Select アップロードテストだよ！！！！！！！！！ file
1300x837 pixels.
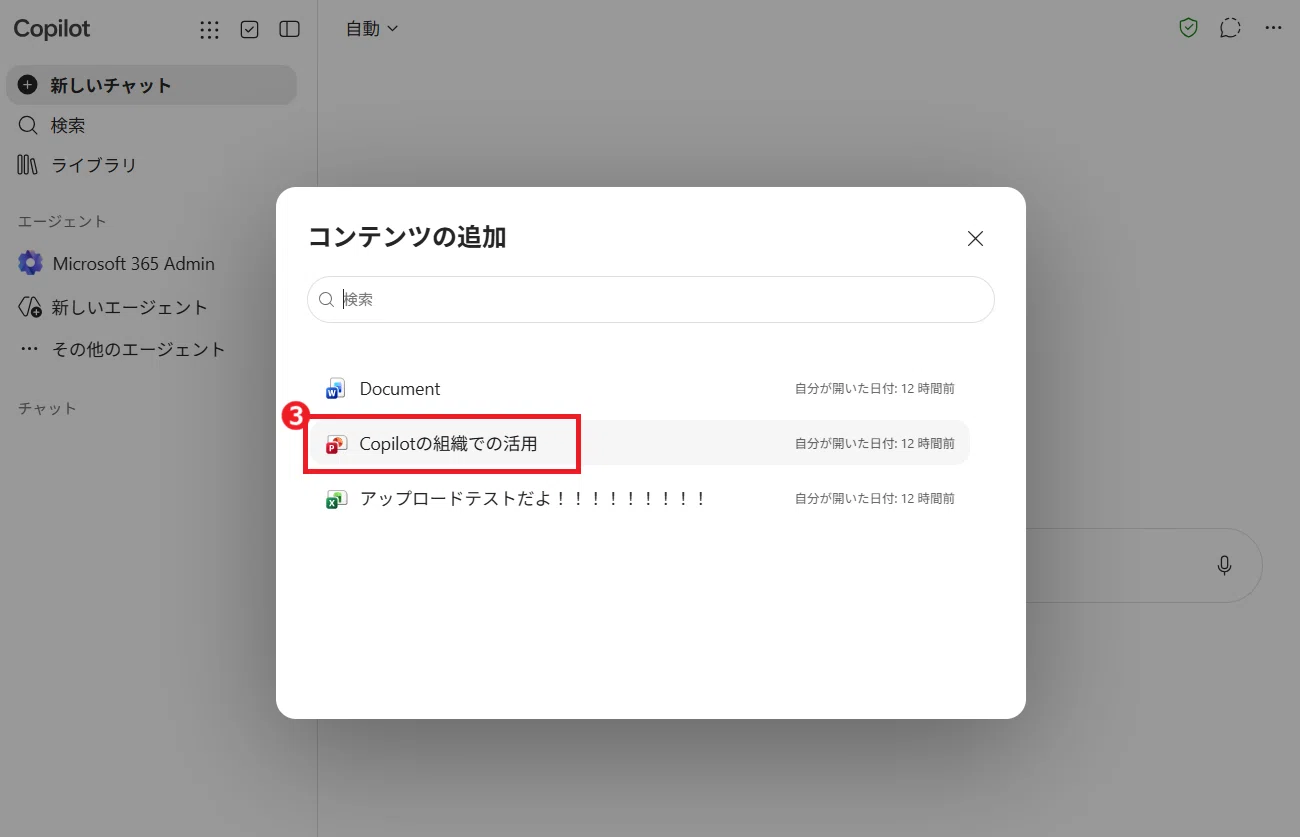(x=639, y=499)
